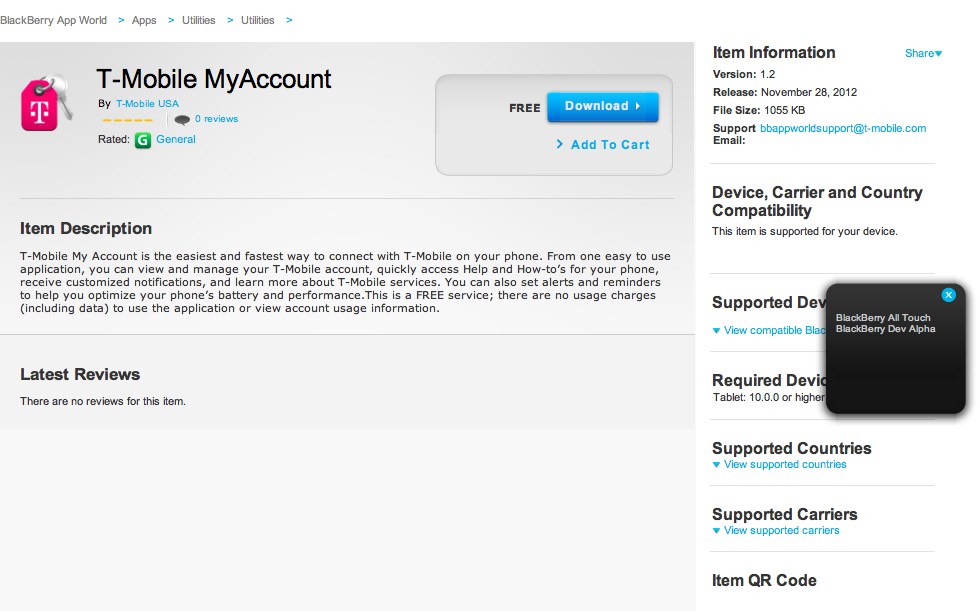Viewport: 979px width, 611px height.
Task: Expand View compatible BlackBerry devices
Action: pos(767,331)
